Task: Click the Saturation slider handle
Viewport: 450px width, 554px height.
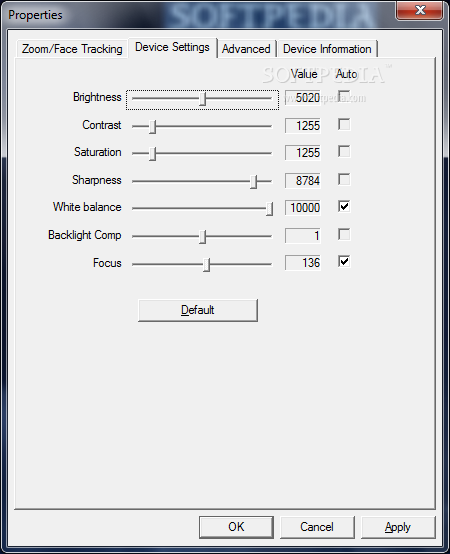Action: point(152,154)
